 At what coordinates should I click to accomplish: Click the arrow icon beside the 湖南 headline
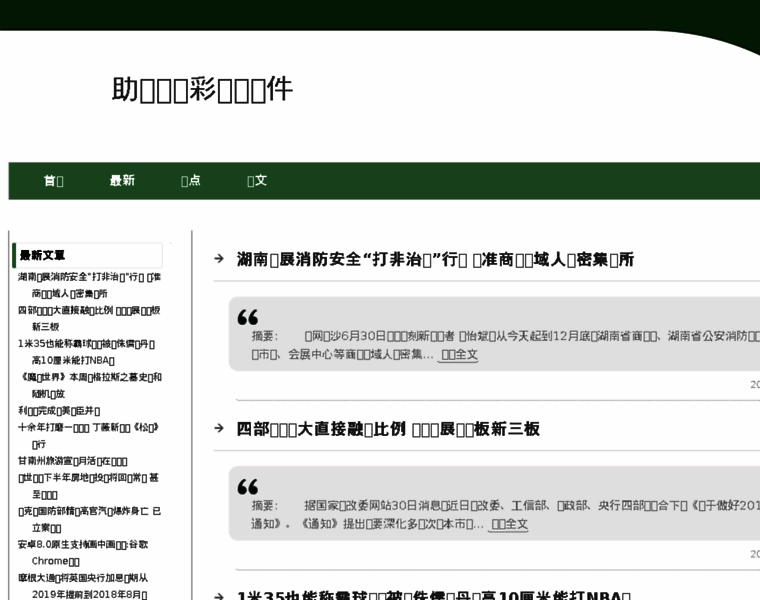pos(219,259)
